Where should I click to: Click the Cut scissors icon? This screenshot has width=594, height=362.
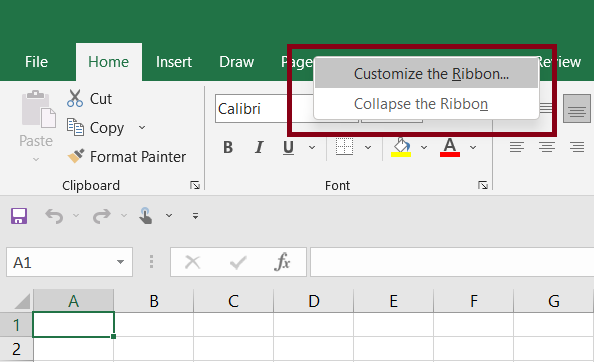point(75,98)
